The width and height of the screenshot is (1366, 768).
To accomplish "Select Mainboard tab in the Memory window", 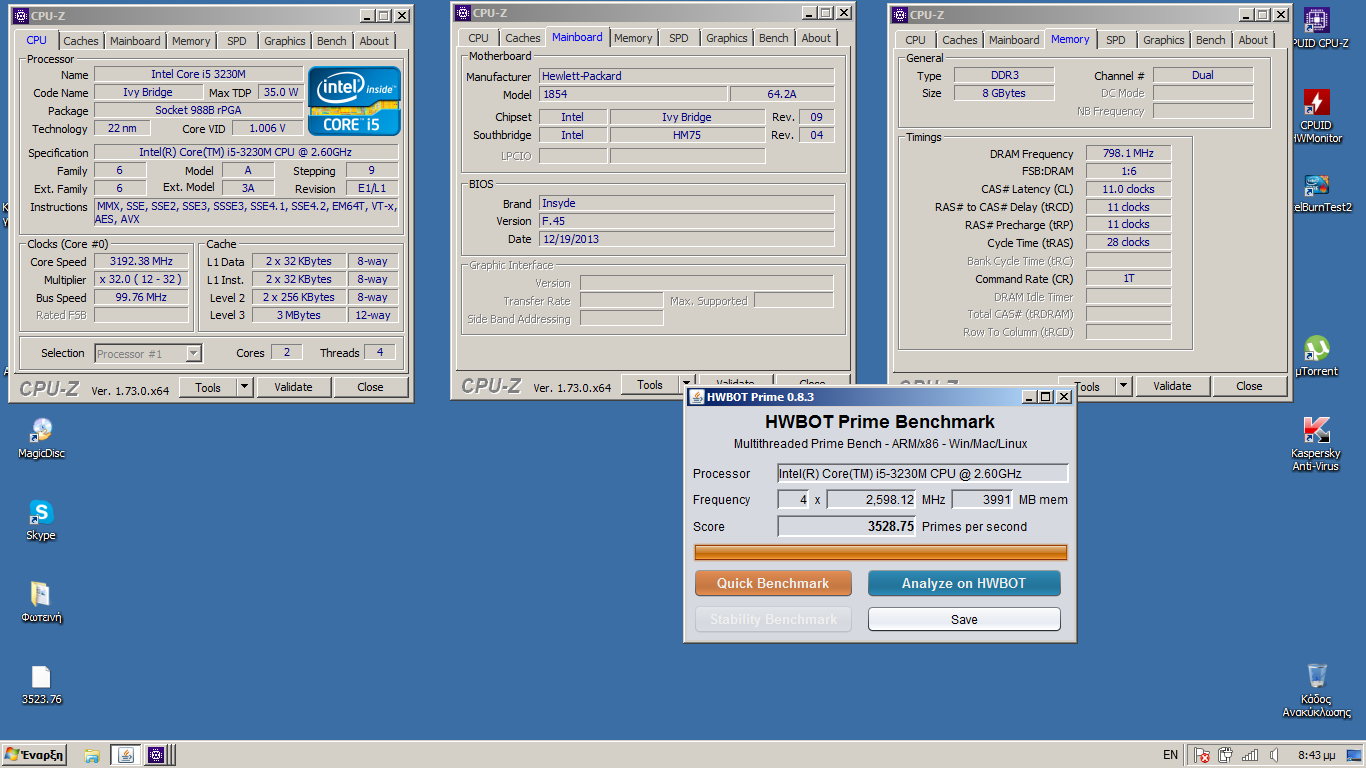I will click(x=1014, y=40).
